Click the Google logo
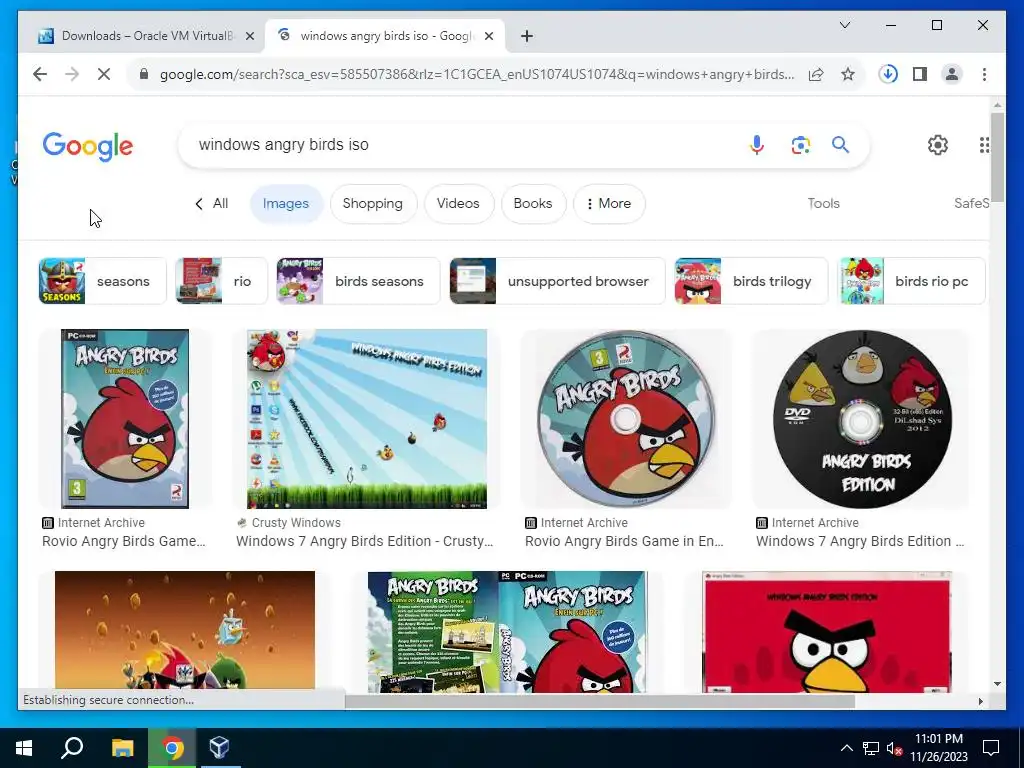This screenshot has width=1024, height=768. [x=88, y=146]
